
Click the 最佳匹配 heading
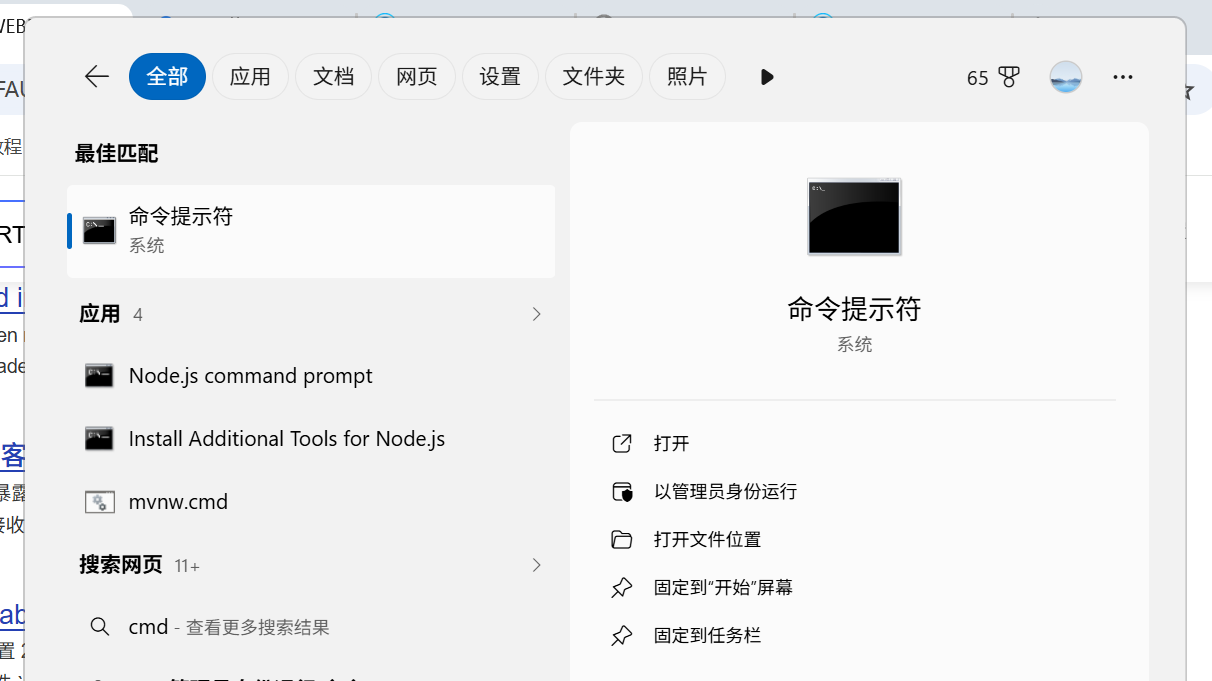pyautogui.click(x=116, y=153)
